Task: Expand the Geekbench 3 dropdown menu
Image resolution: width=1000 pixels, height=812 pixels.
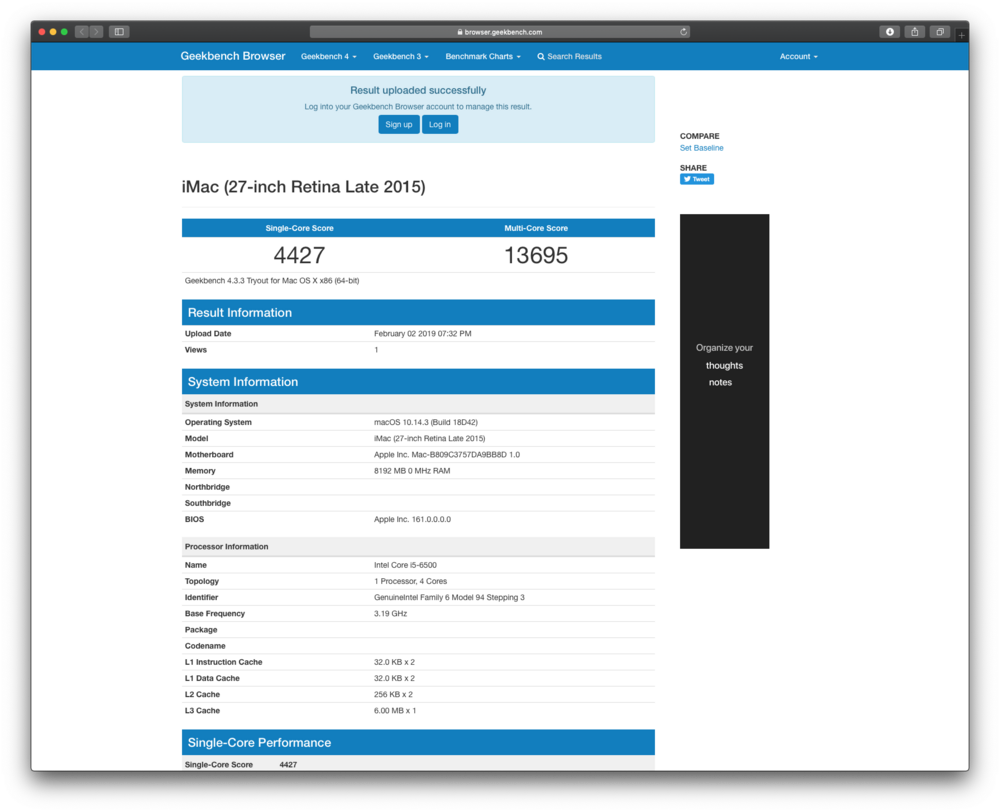Action: pos(401,57)
